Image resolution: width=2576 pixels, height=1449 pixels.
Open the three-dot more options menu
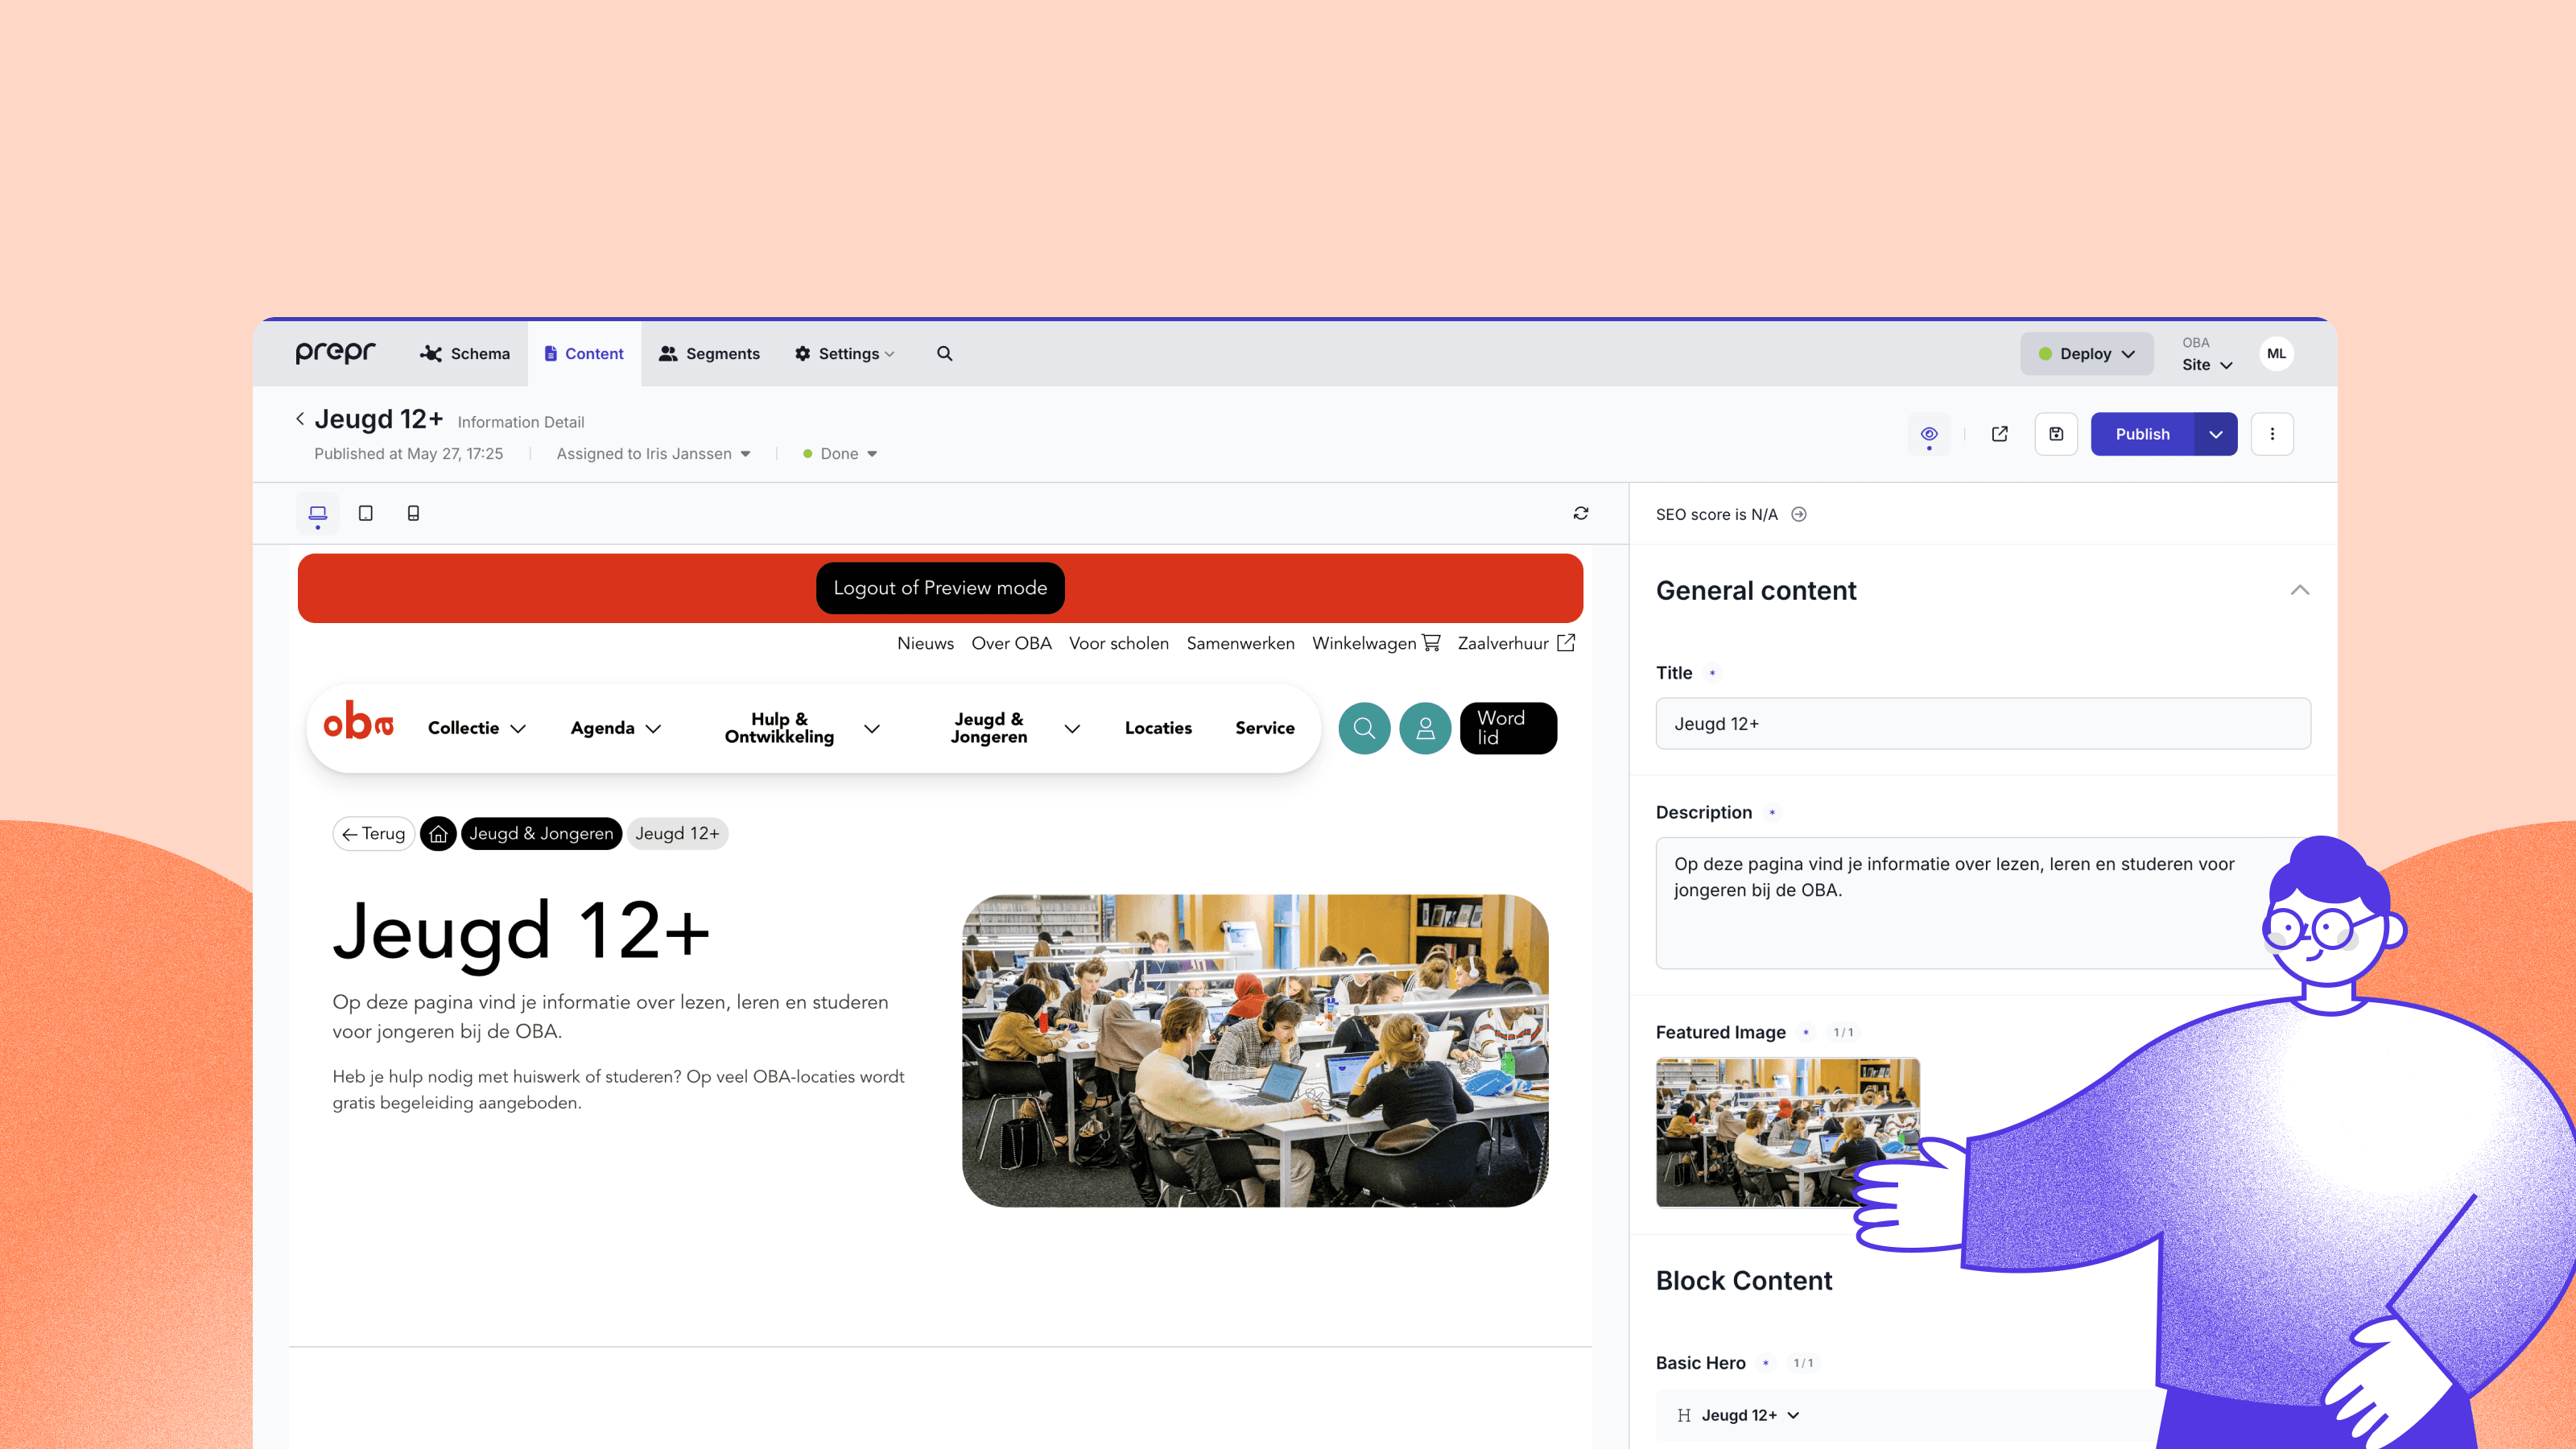[2272, 434]
